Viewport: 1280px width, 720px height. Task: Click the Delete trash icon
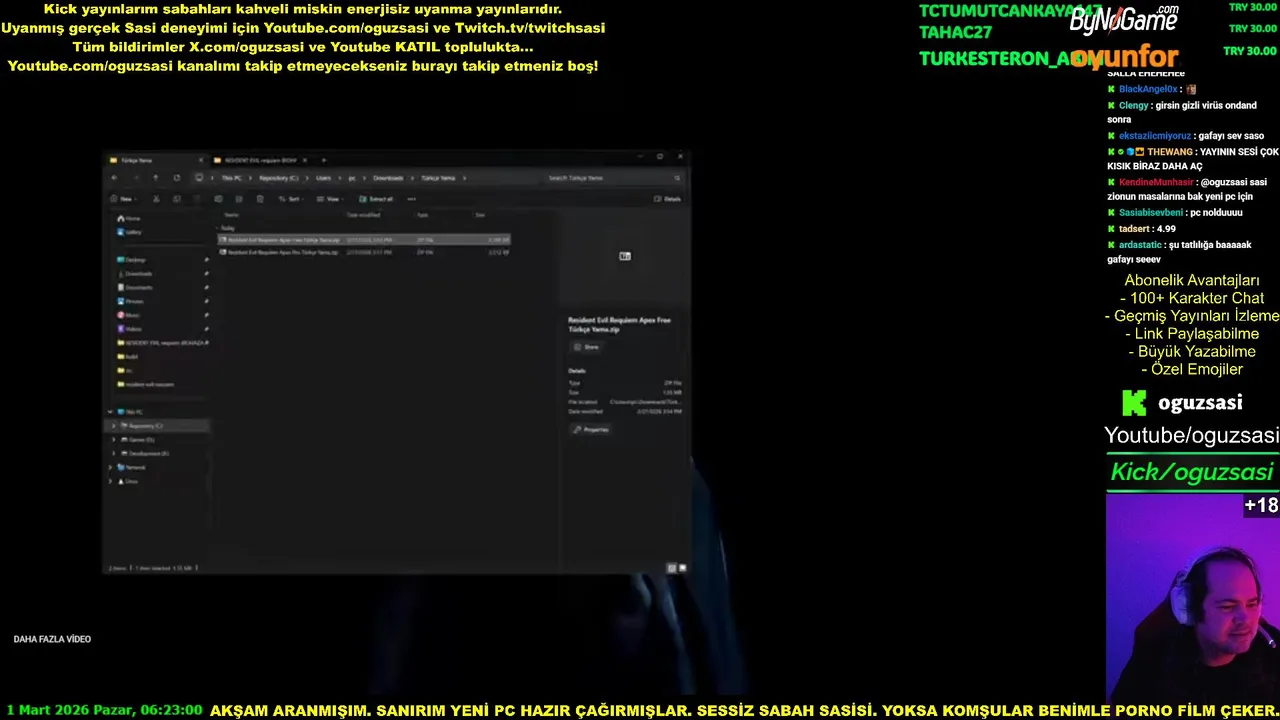pyautogui.click(x=260, y=199)
